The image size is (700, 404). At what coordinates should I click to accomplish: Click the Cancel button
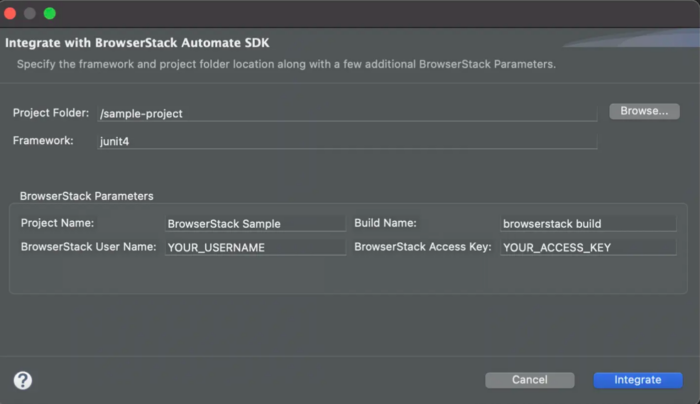529,380
